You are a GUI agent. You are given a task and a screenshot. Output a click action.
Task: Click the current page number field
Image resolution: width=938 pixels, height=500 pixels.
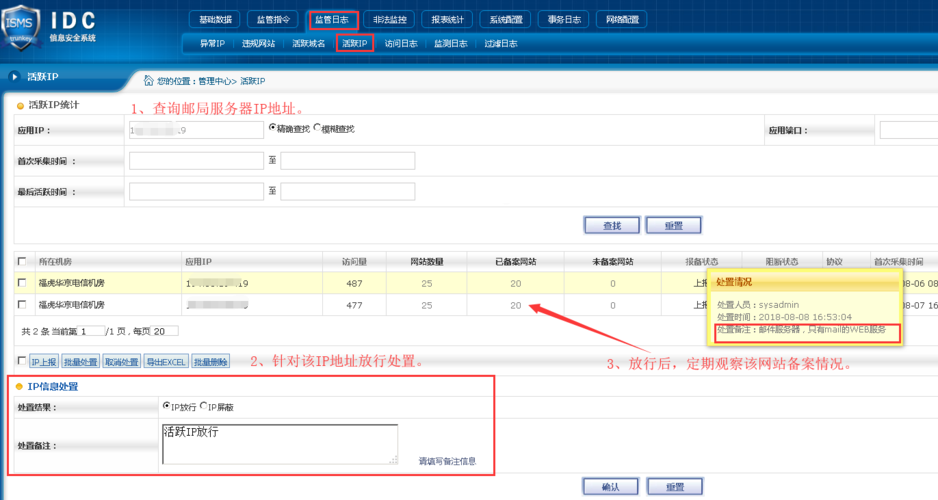92,331
